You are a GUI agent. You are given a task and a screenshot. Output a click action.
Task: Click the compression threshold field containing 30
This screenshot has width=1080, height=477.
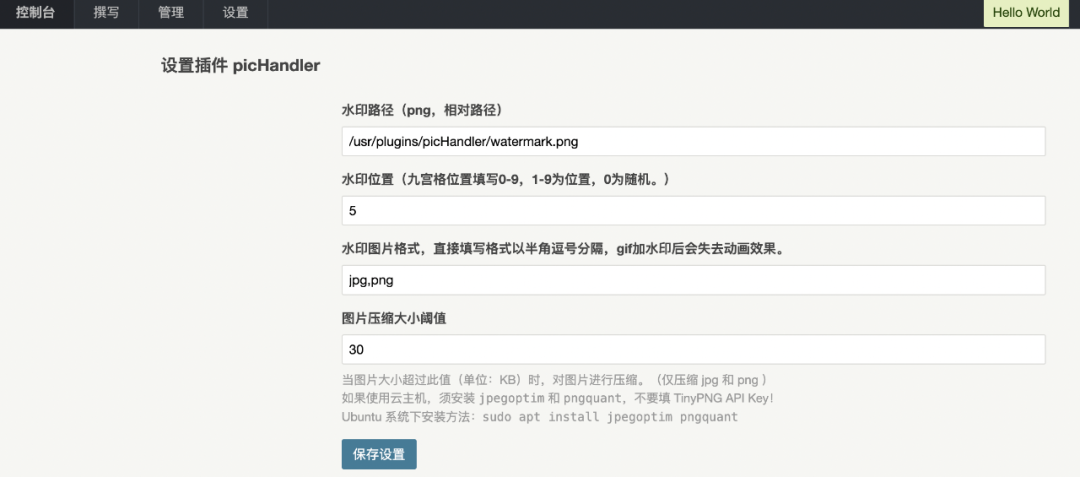click(694, 350)
